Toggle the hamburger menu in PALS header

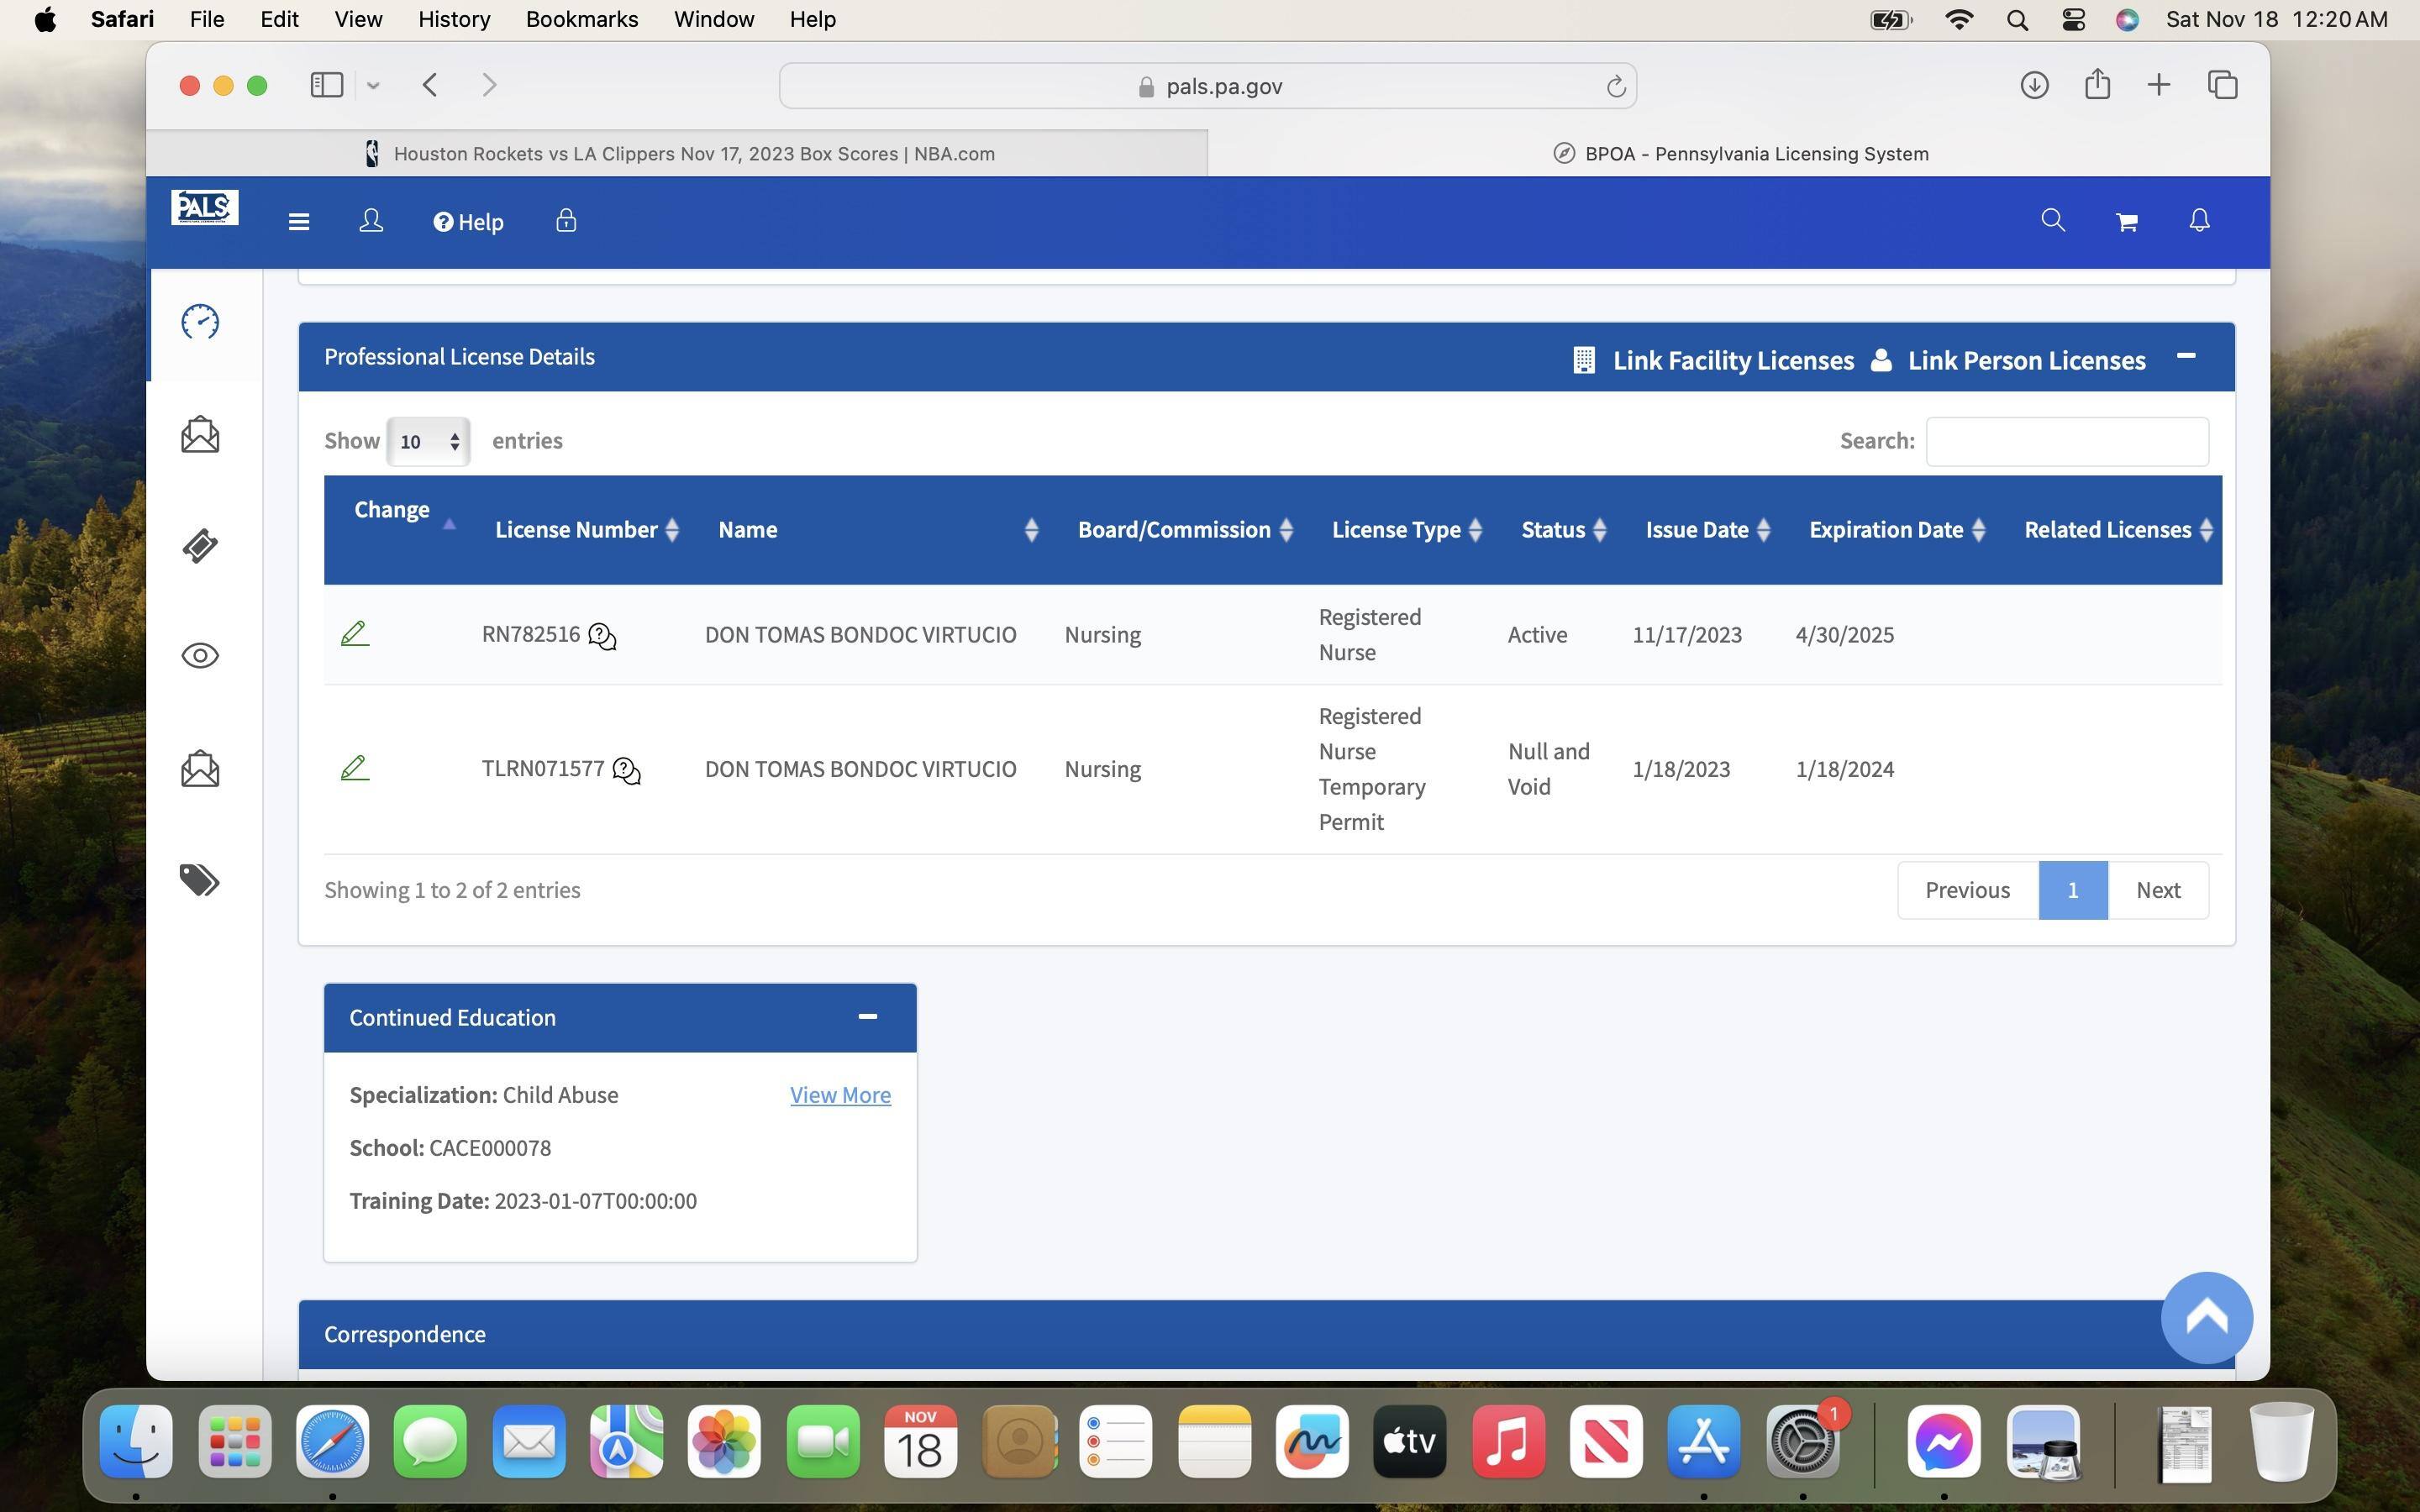[298, 222]
